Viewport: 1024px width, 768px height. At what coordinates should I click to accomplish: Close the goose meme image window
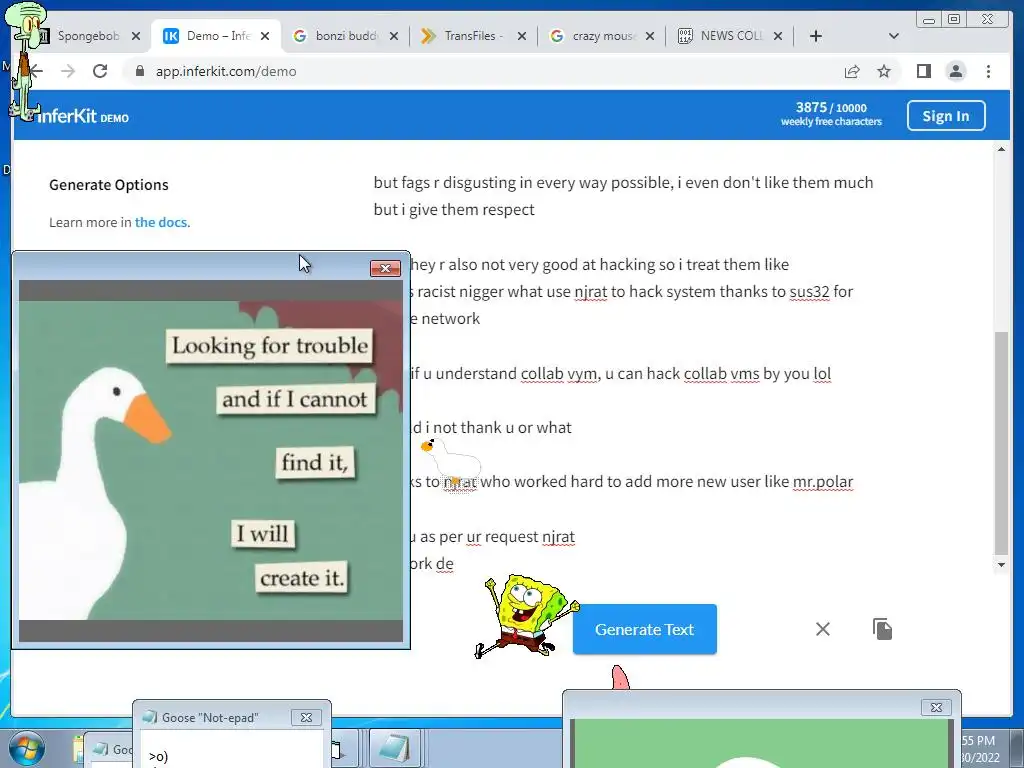[385, 268]
